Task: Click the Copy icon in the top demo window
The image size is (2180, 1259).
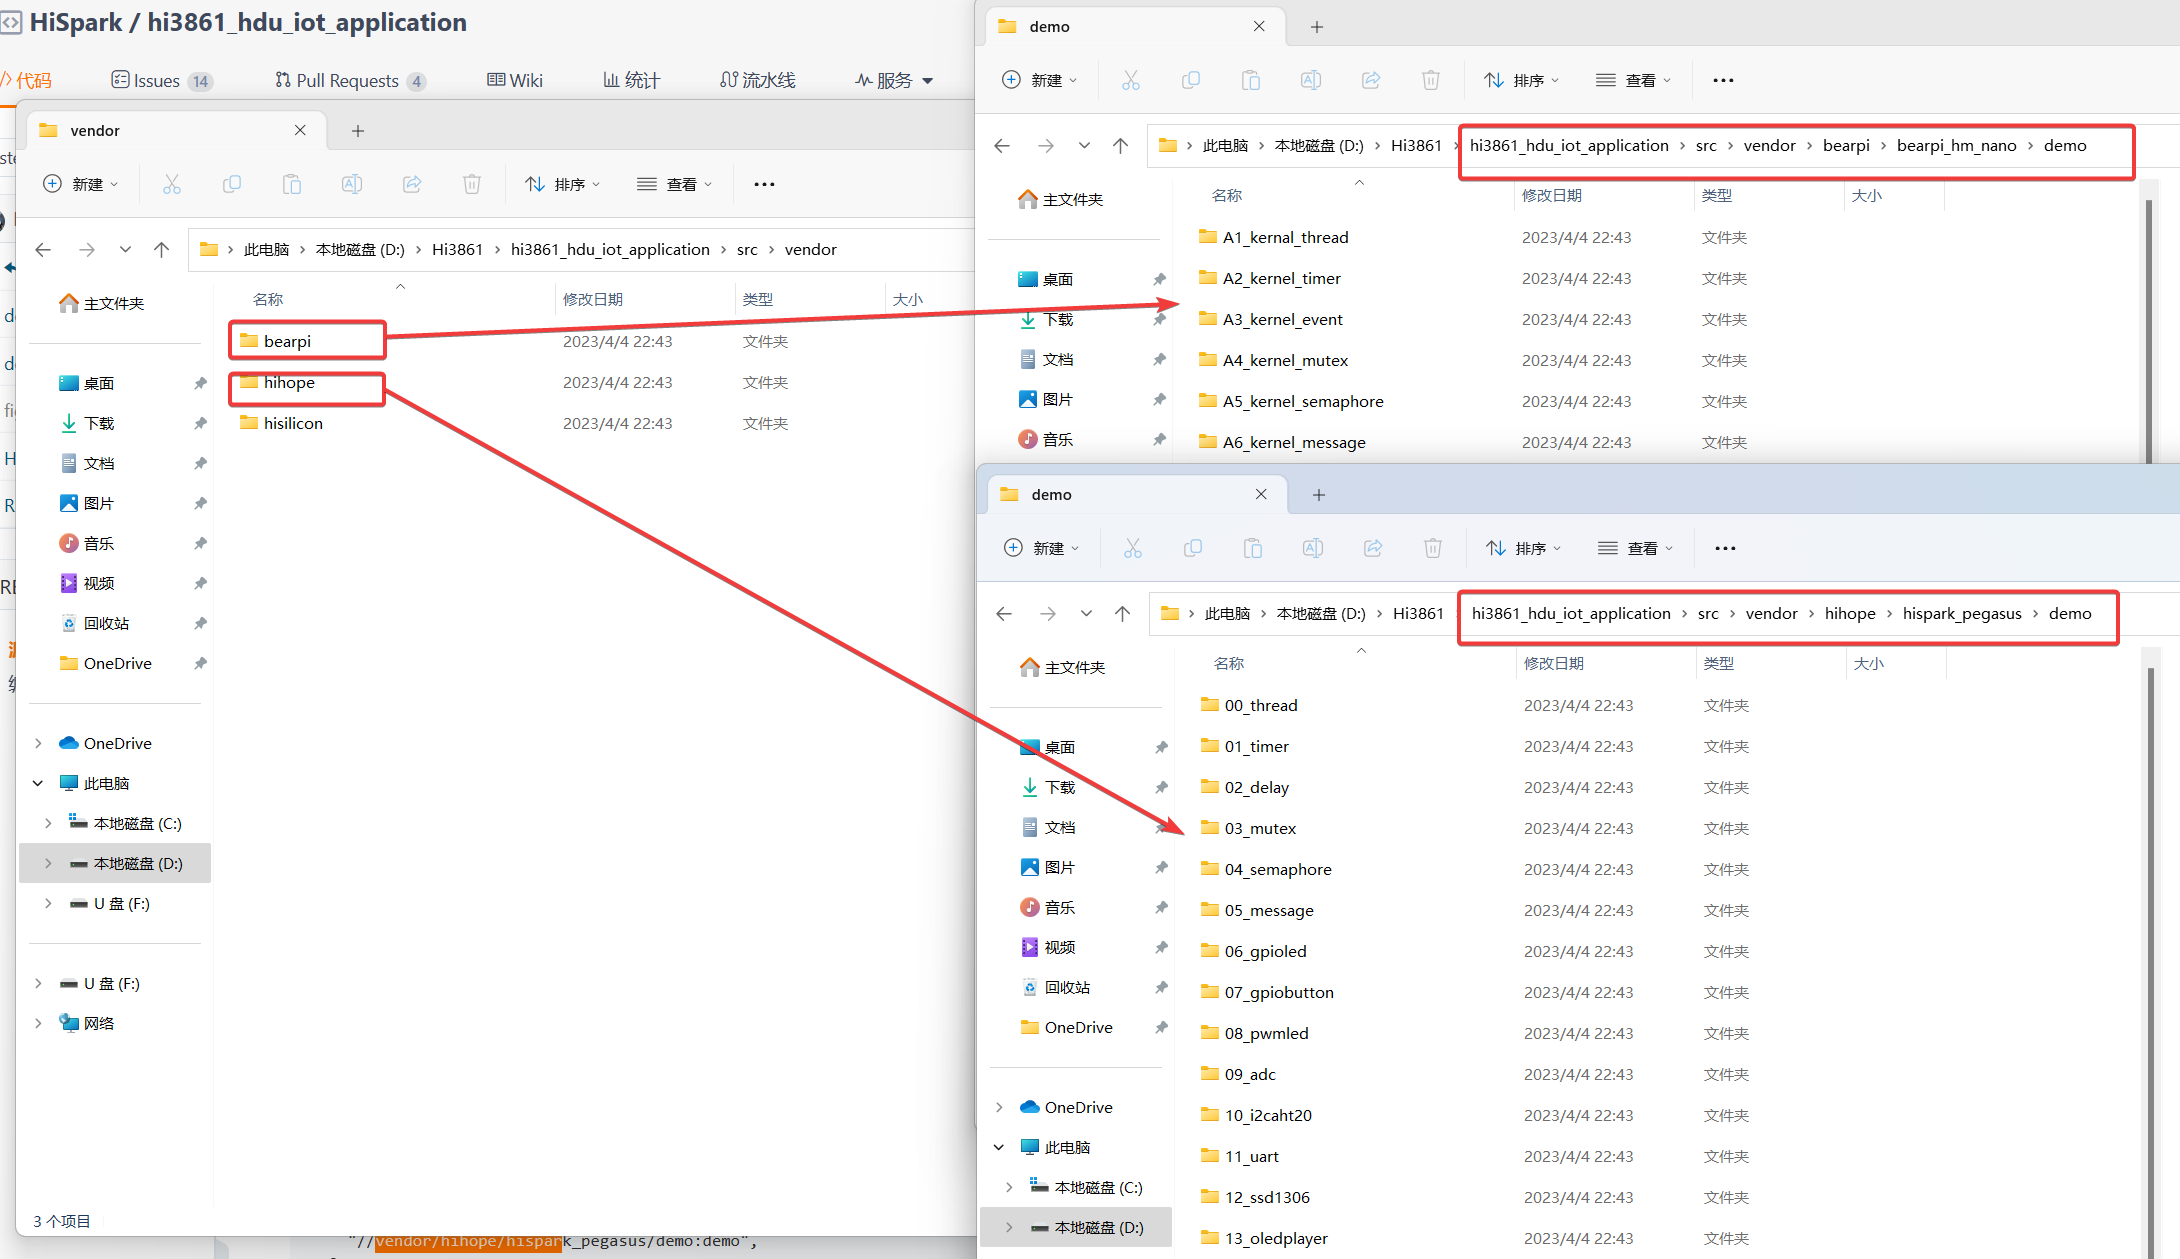Action: tap(1191, 80)
